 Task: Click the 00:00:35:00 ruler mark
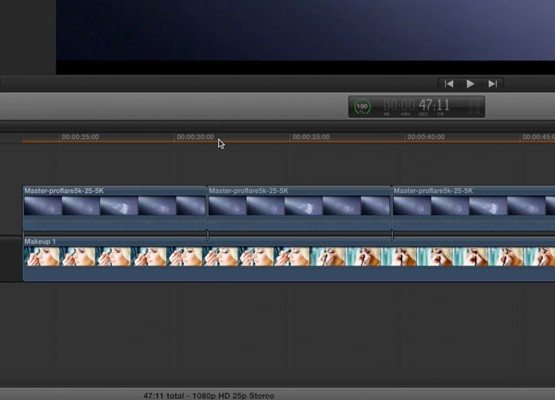click(x=311, y=137)
